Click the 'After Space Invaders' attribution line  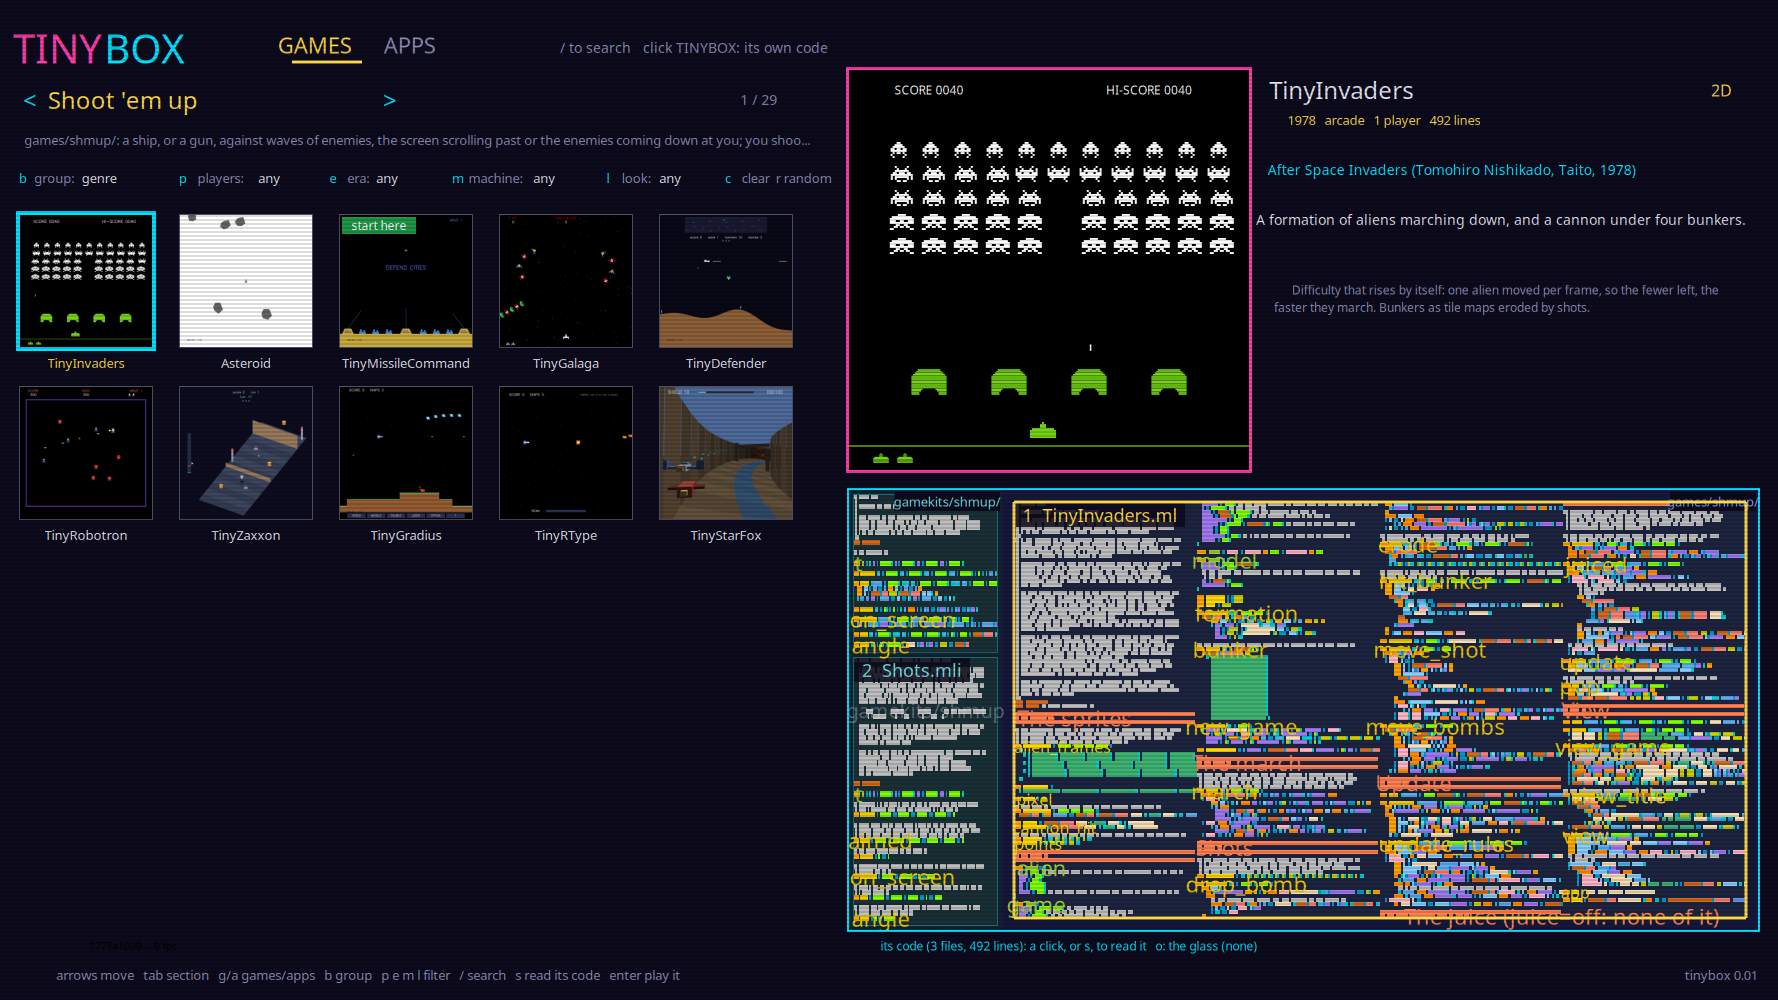click(x=1452, y=170)
